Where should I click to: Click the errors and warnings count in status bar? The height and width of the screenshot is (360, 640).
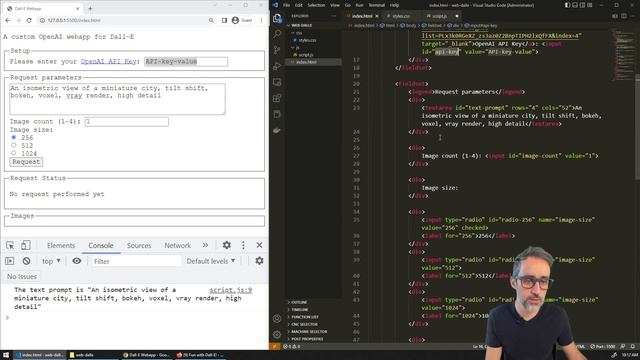pyautogui.click(x=292, y=346)
